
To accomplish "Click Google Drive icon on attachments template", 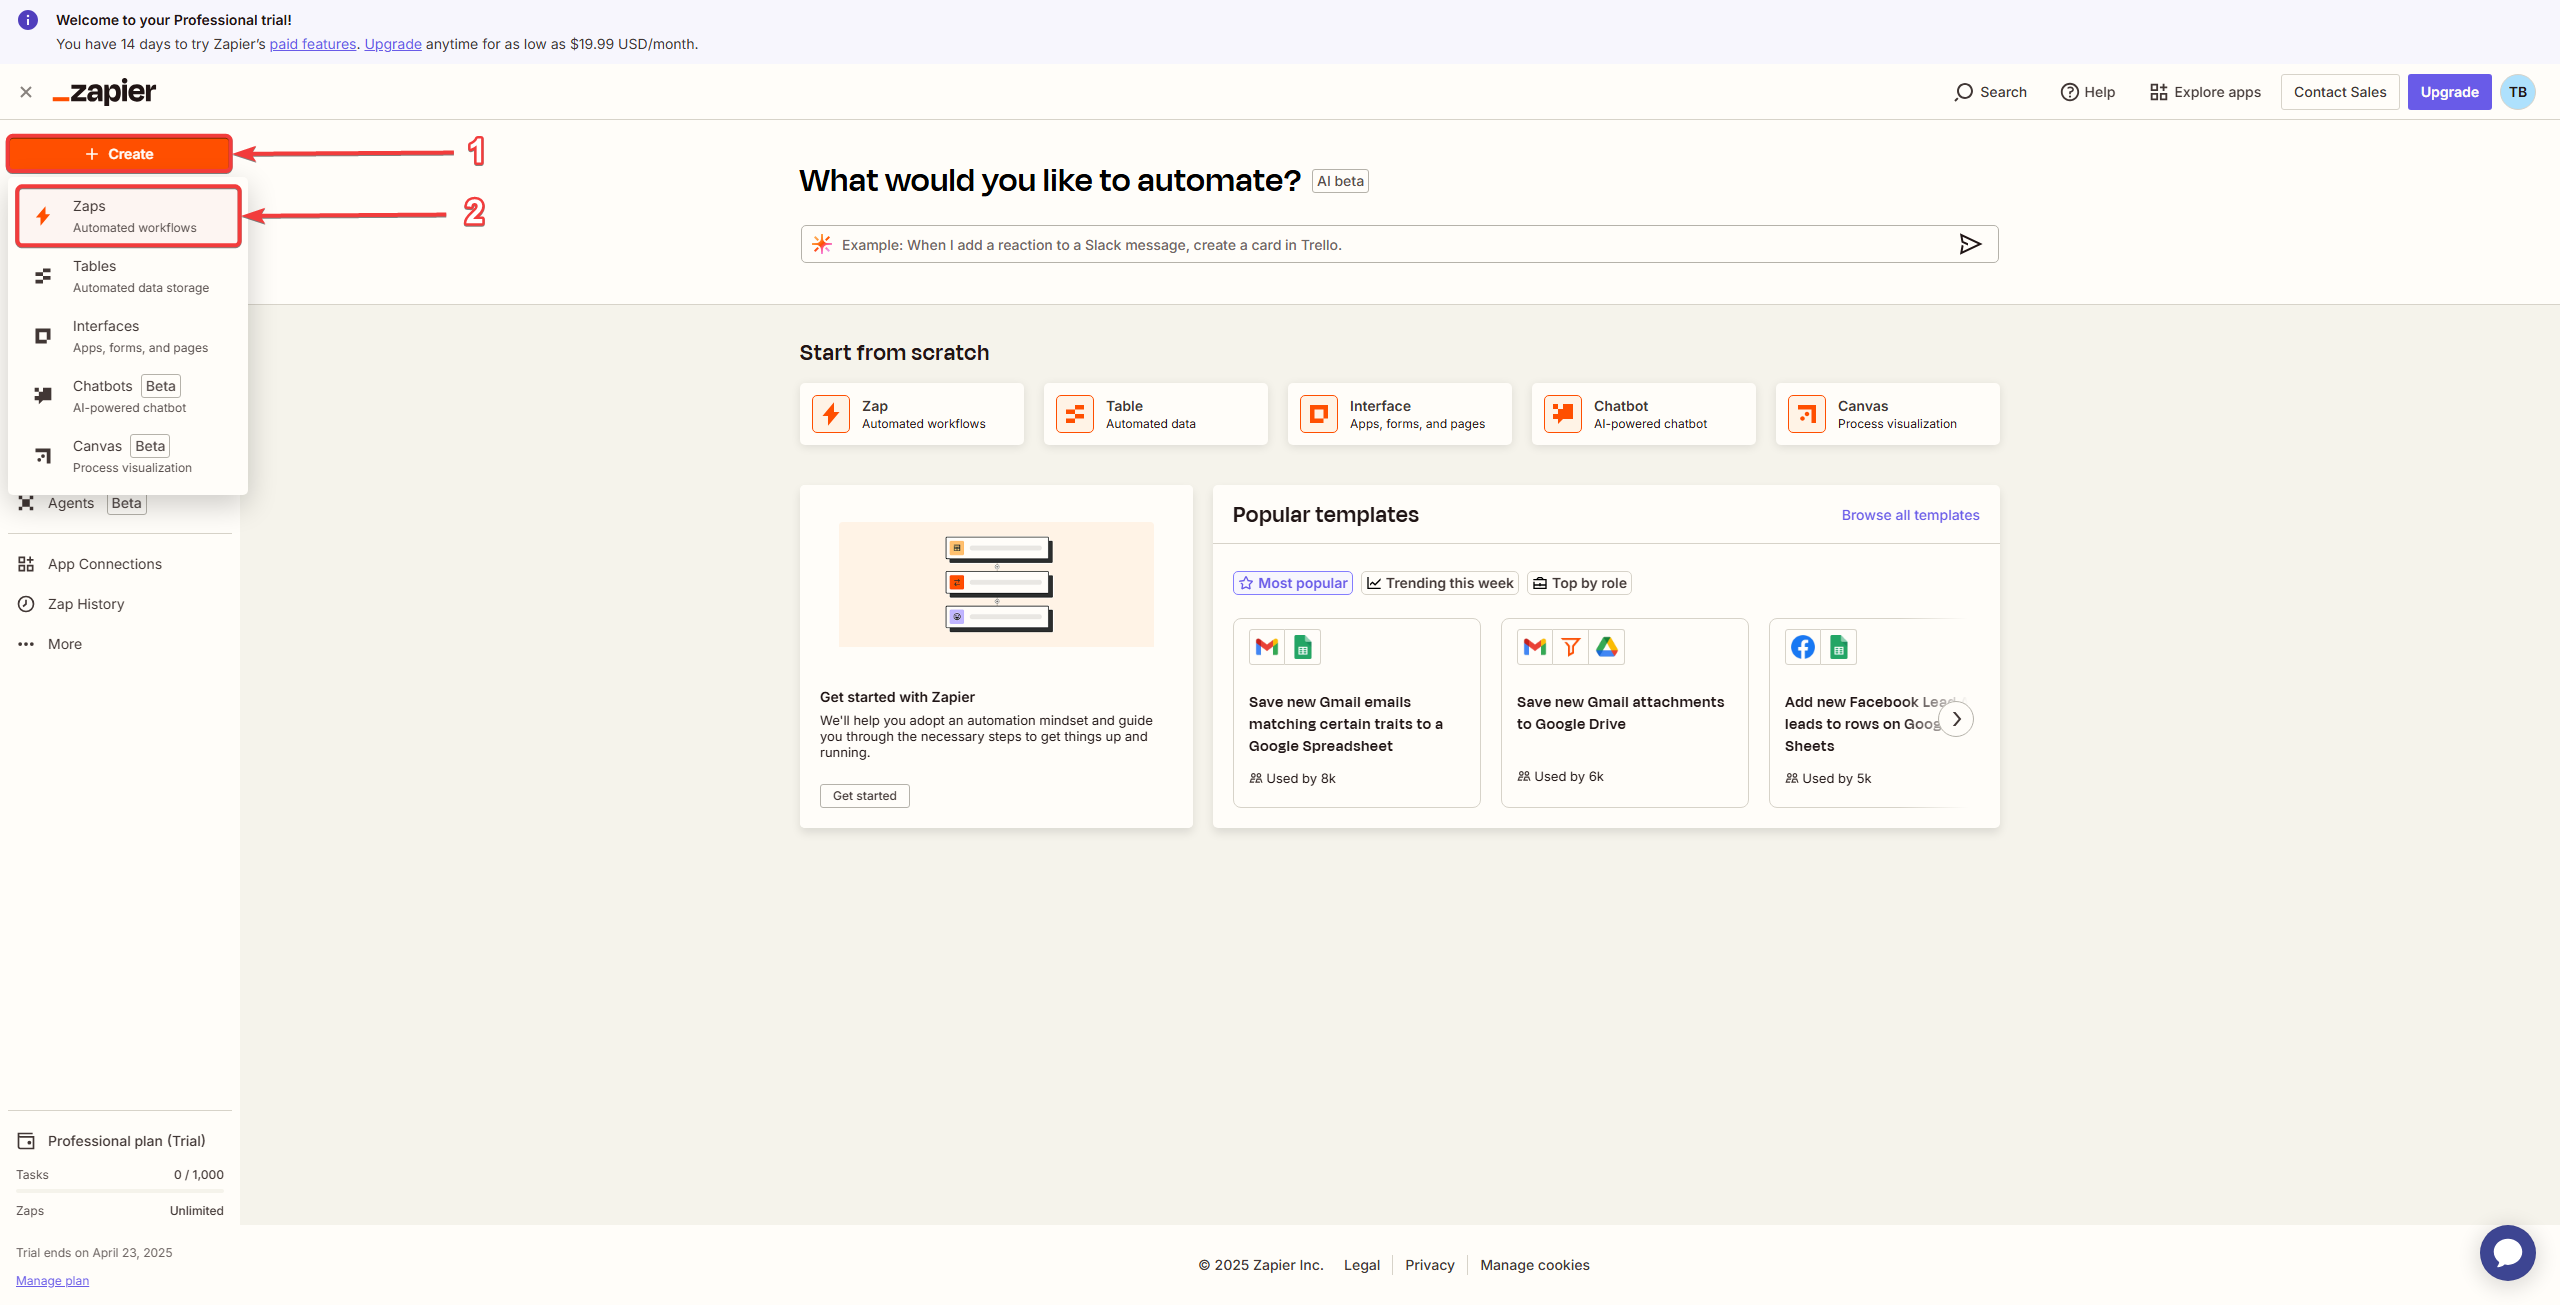I will 1607,647.
